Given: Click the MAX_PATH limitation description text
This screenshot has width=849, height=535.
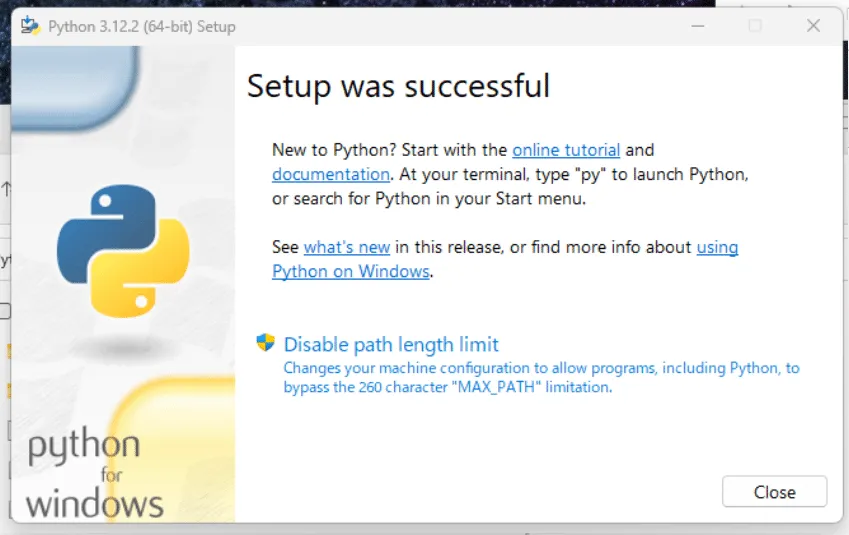Looking at the screenshot, I should coord(541,377).
